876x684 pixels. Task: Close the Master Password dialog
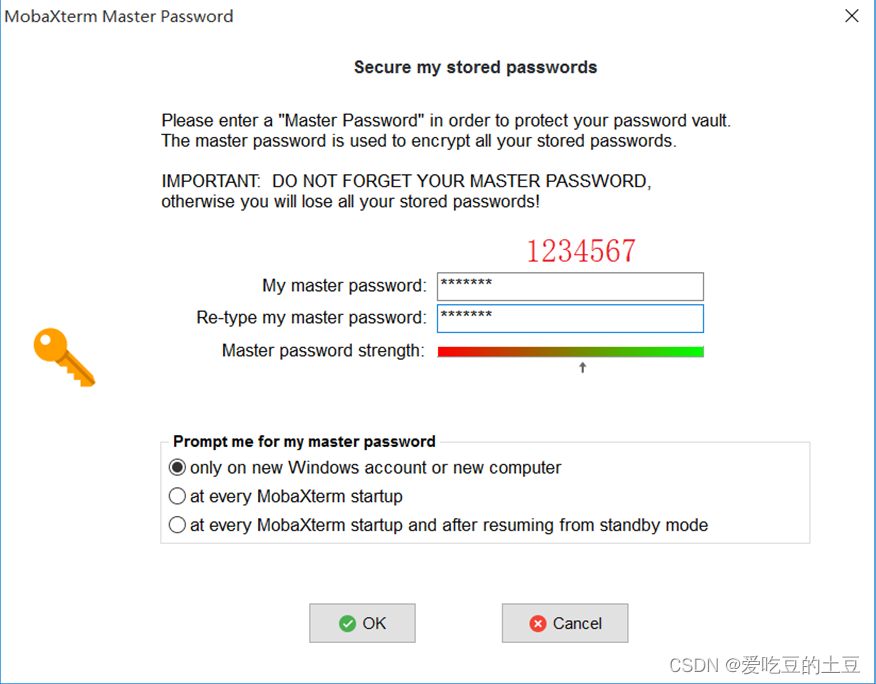click(x=851, y=16)
